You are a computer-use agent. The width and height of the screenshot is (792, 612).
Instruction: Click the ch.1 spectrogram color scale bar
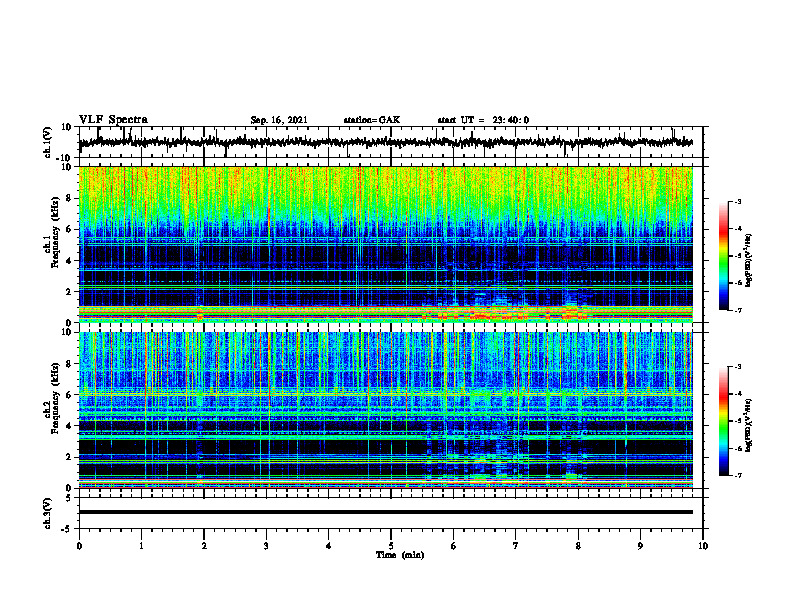[x=724, y=256]
